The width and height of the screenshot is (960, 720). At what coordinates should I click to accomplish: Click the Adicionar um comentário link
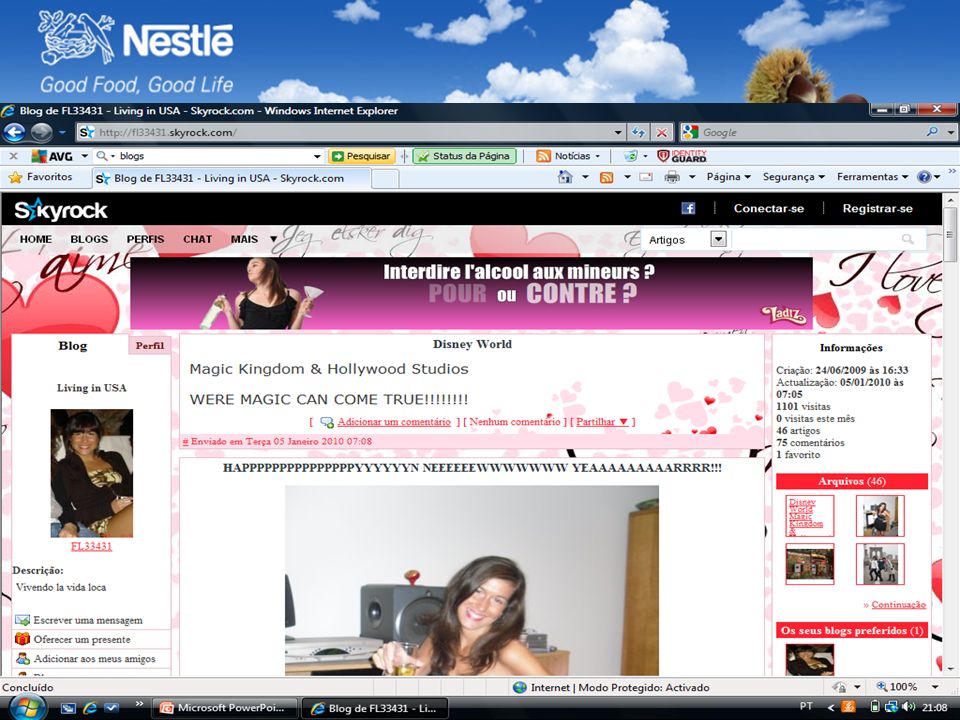[394, 422]
